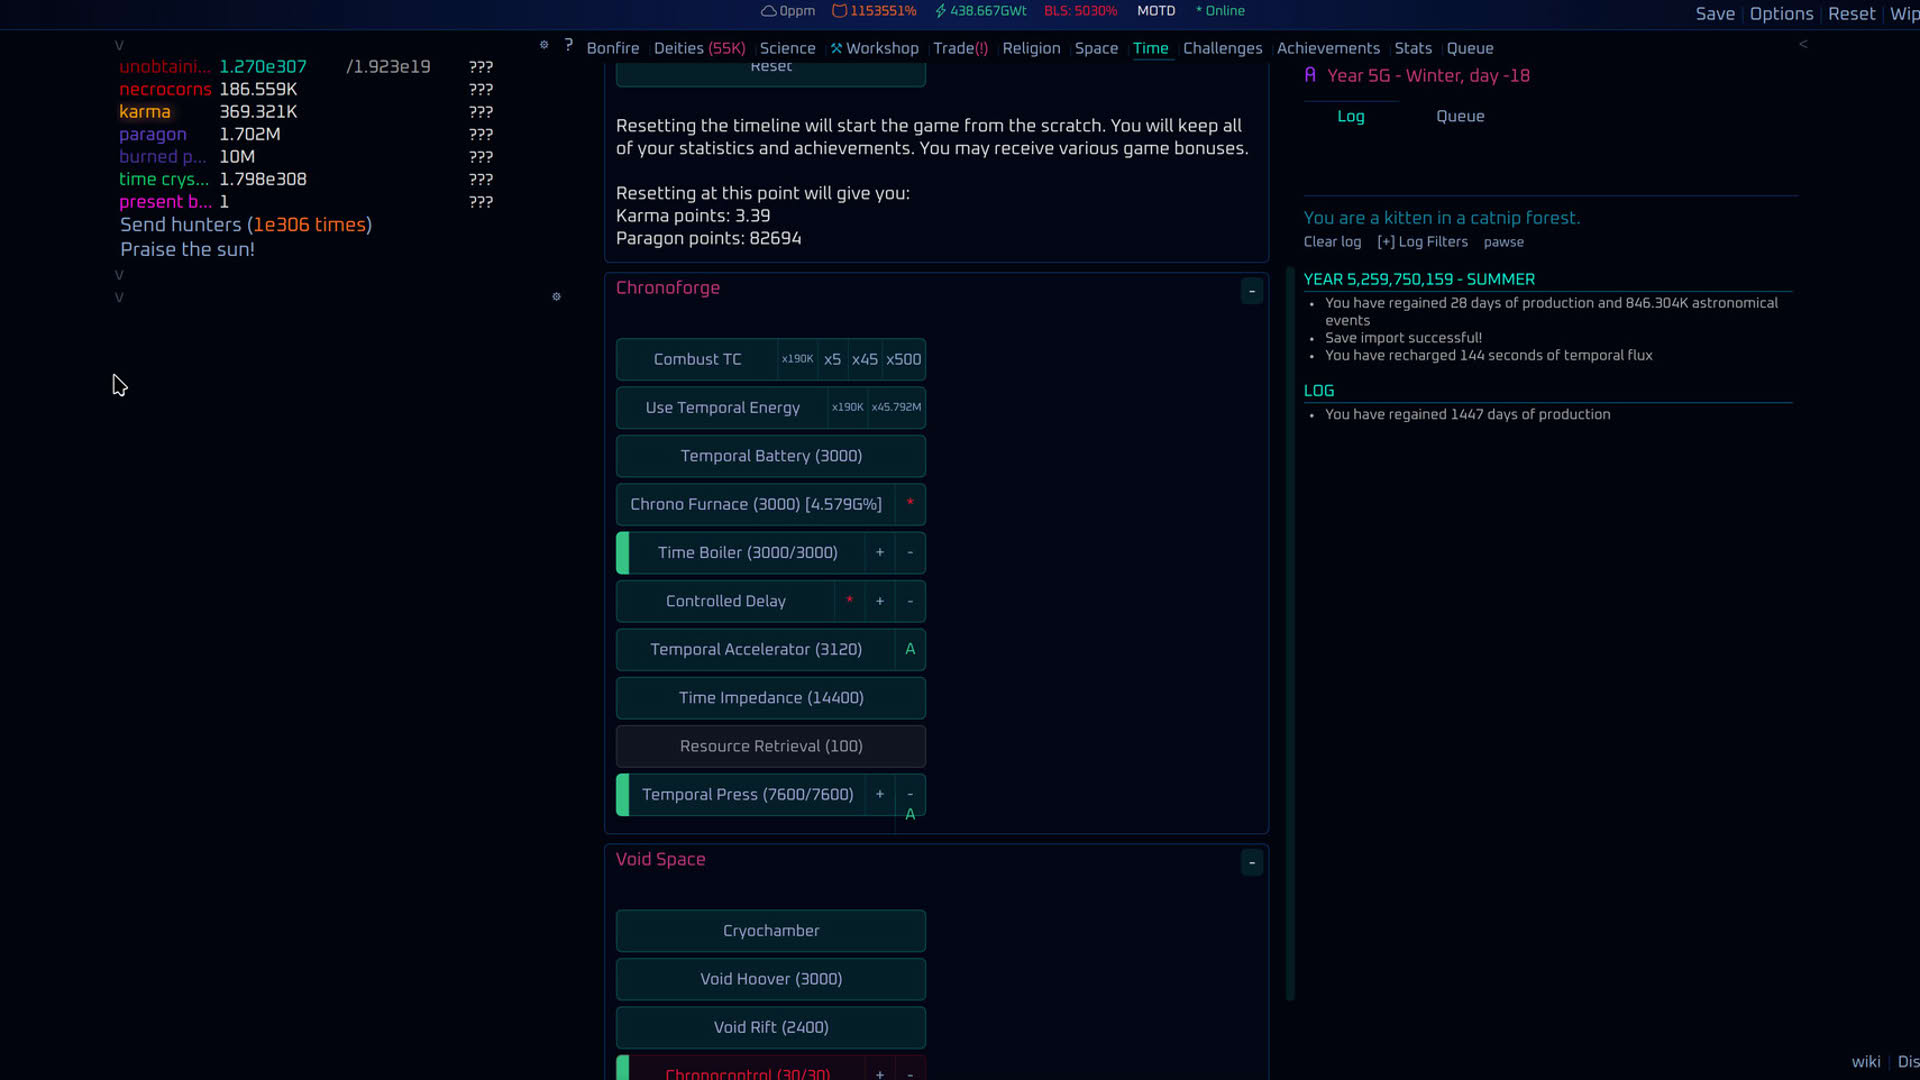The width and height of the screenshot is (1920, 1080).
Task: Click the log panel vertical scrollbar
Action: point(1290,633)
